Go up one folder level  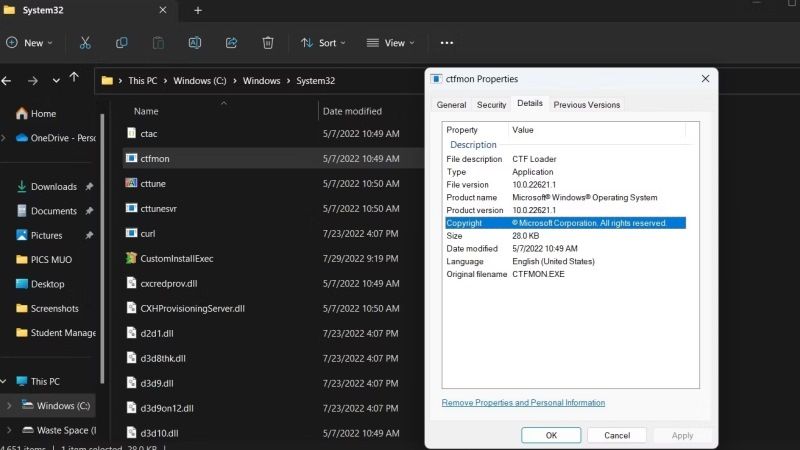74,78
